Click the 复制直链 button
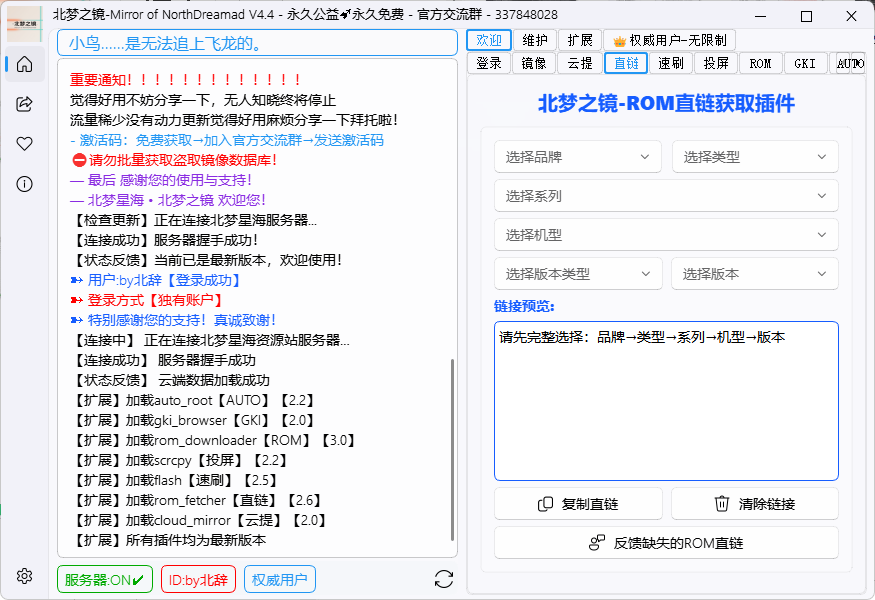The height and width of the screenshot is (600, 875). point(578,504)
